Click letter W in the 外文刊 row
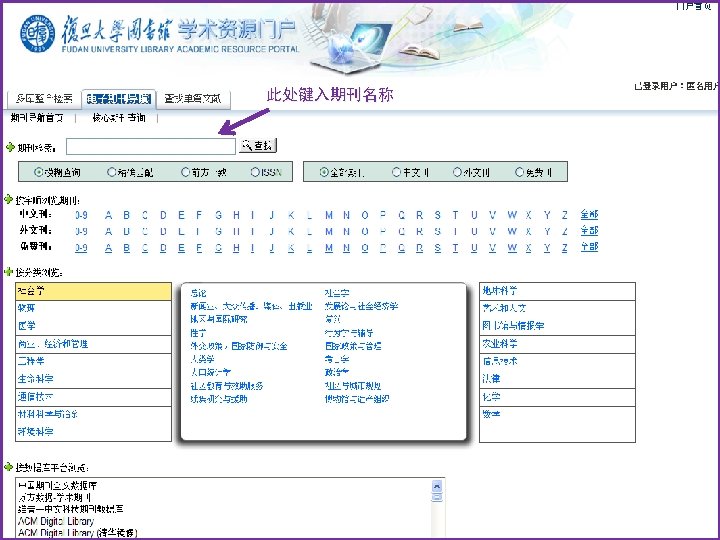Image resolution: width=720 pixels, height=540 pixels. point(512,231)
